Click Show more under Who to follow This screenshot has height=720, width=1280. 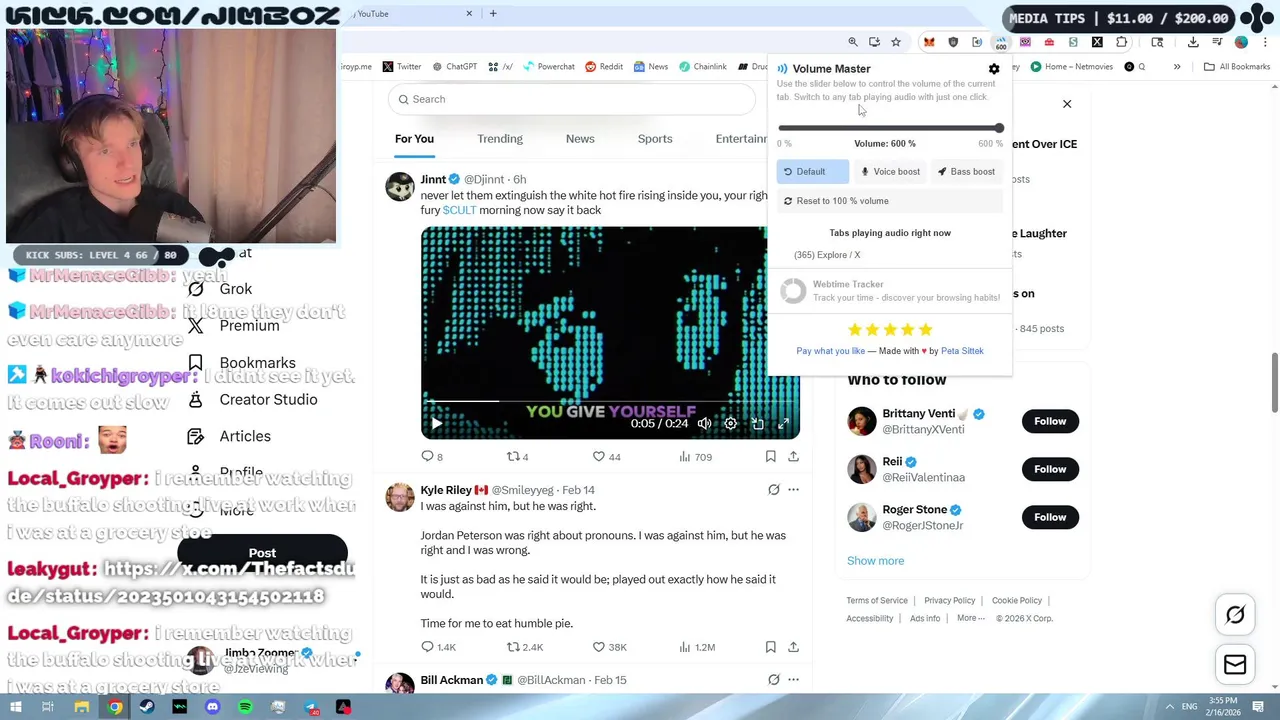pyautogui.click(x=875, y=561)
